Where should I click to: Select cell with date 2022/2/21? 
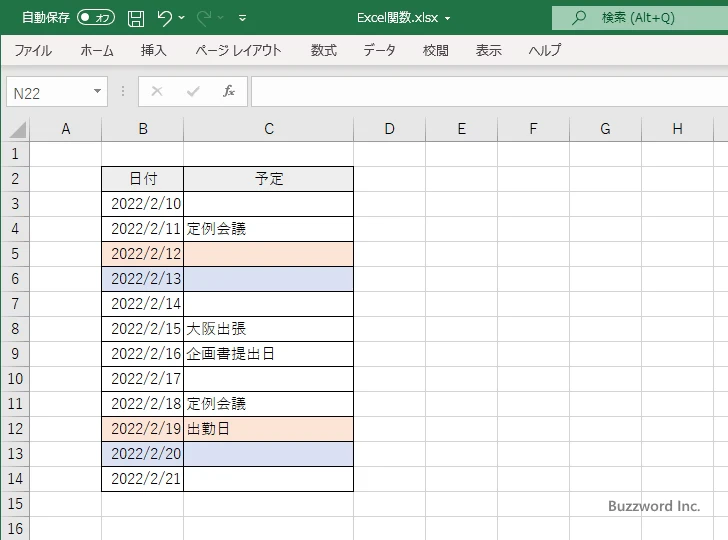pos(143,479)
